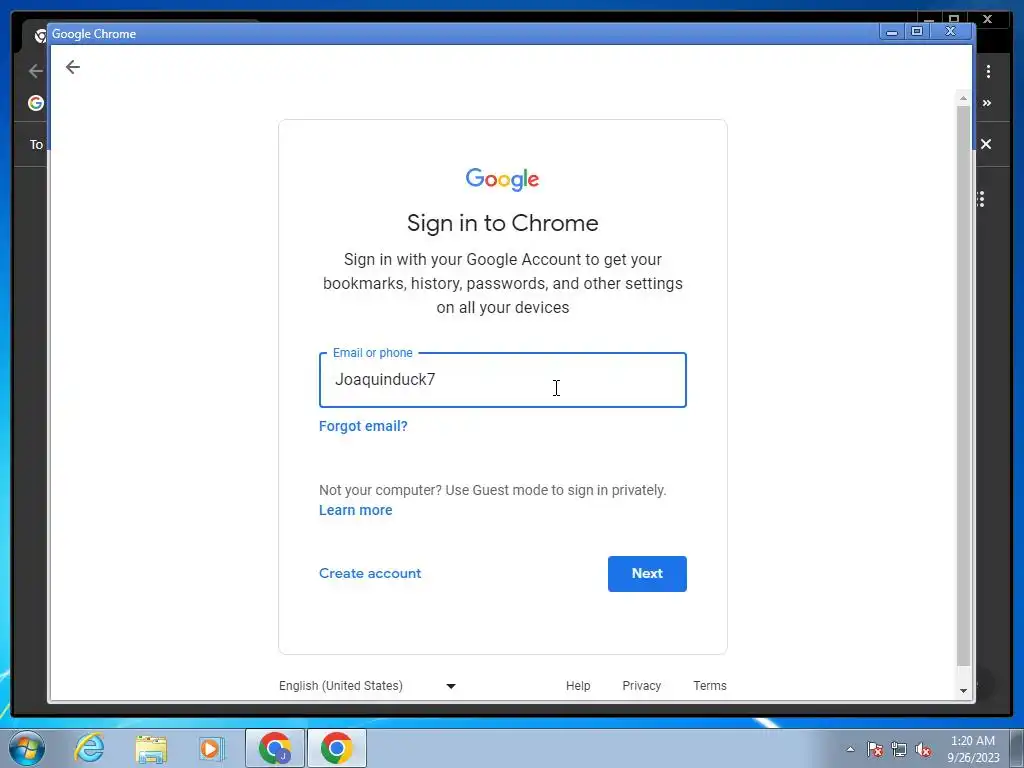Open the Terms link in footer

tap(710, 686)
